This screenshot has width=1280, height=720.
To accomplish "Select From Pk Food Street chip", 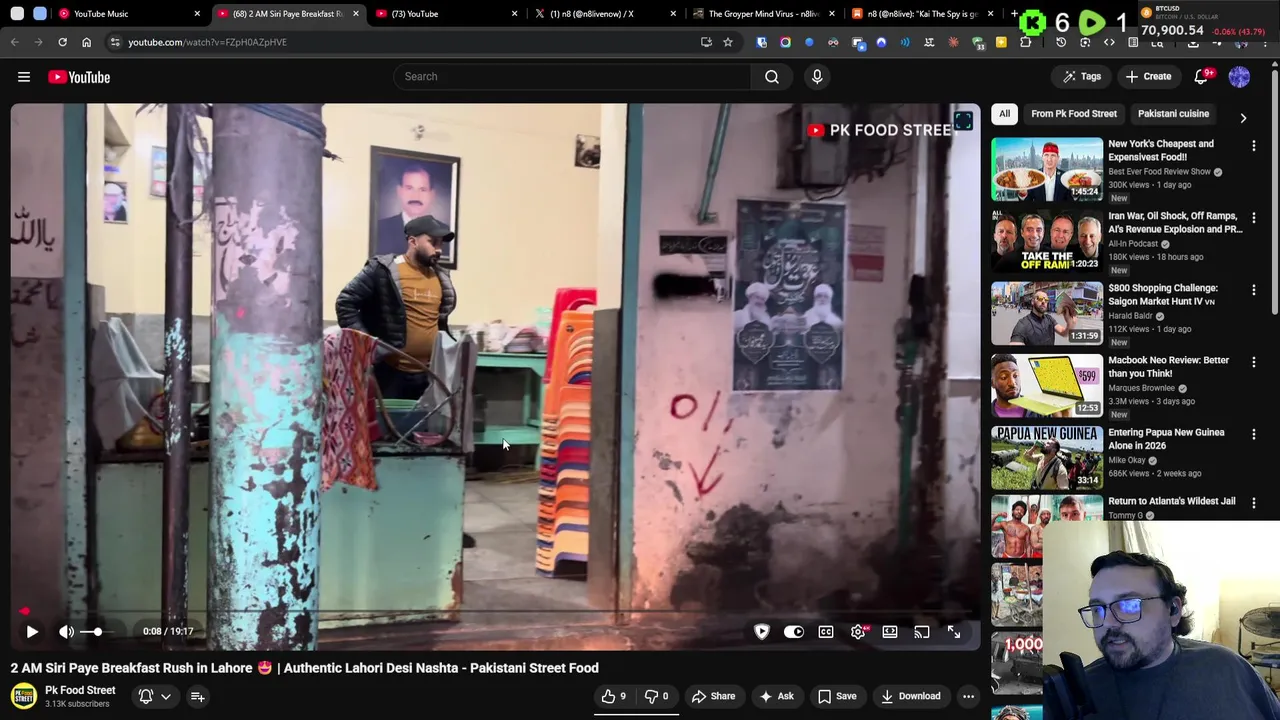I will click(x=1074, y=114).
